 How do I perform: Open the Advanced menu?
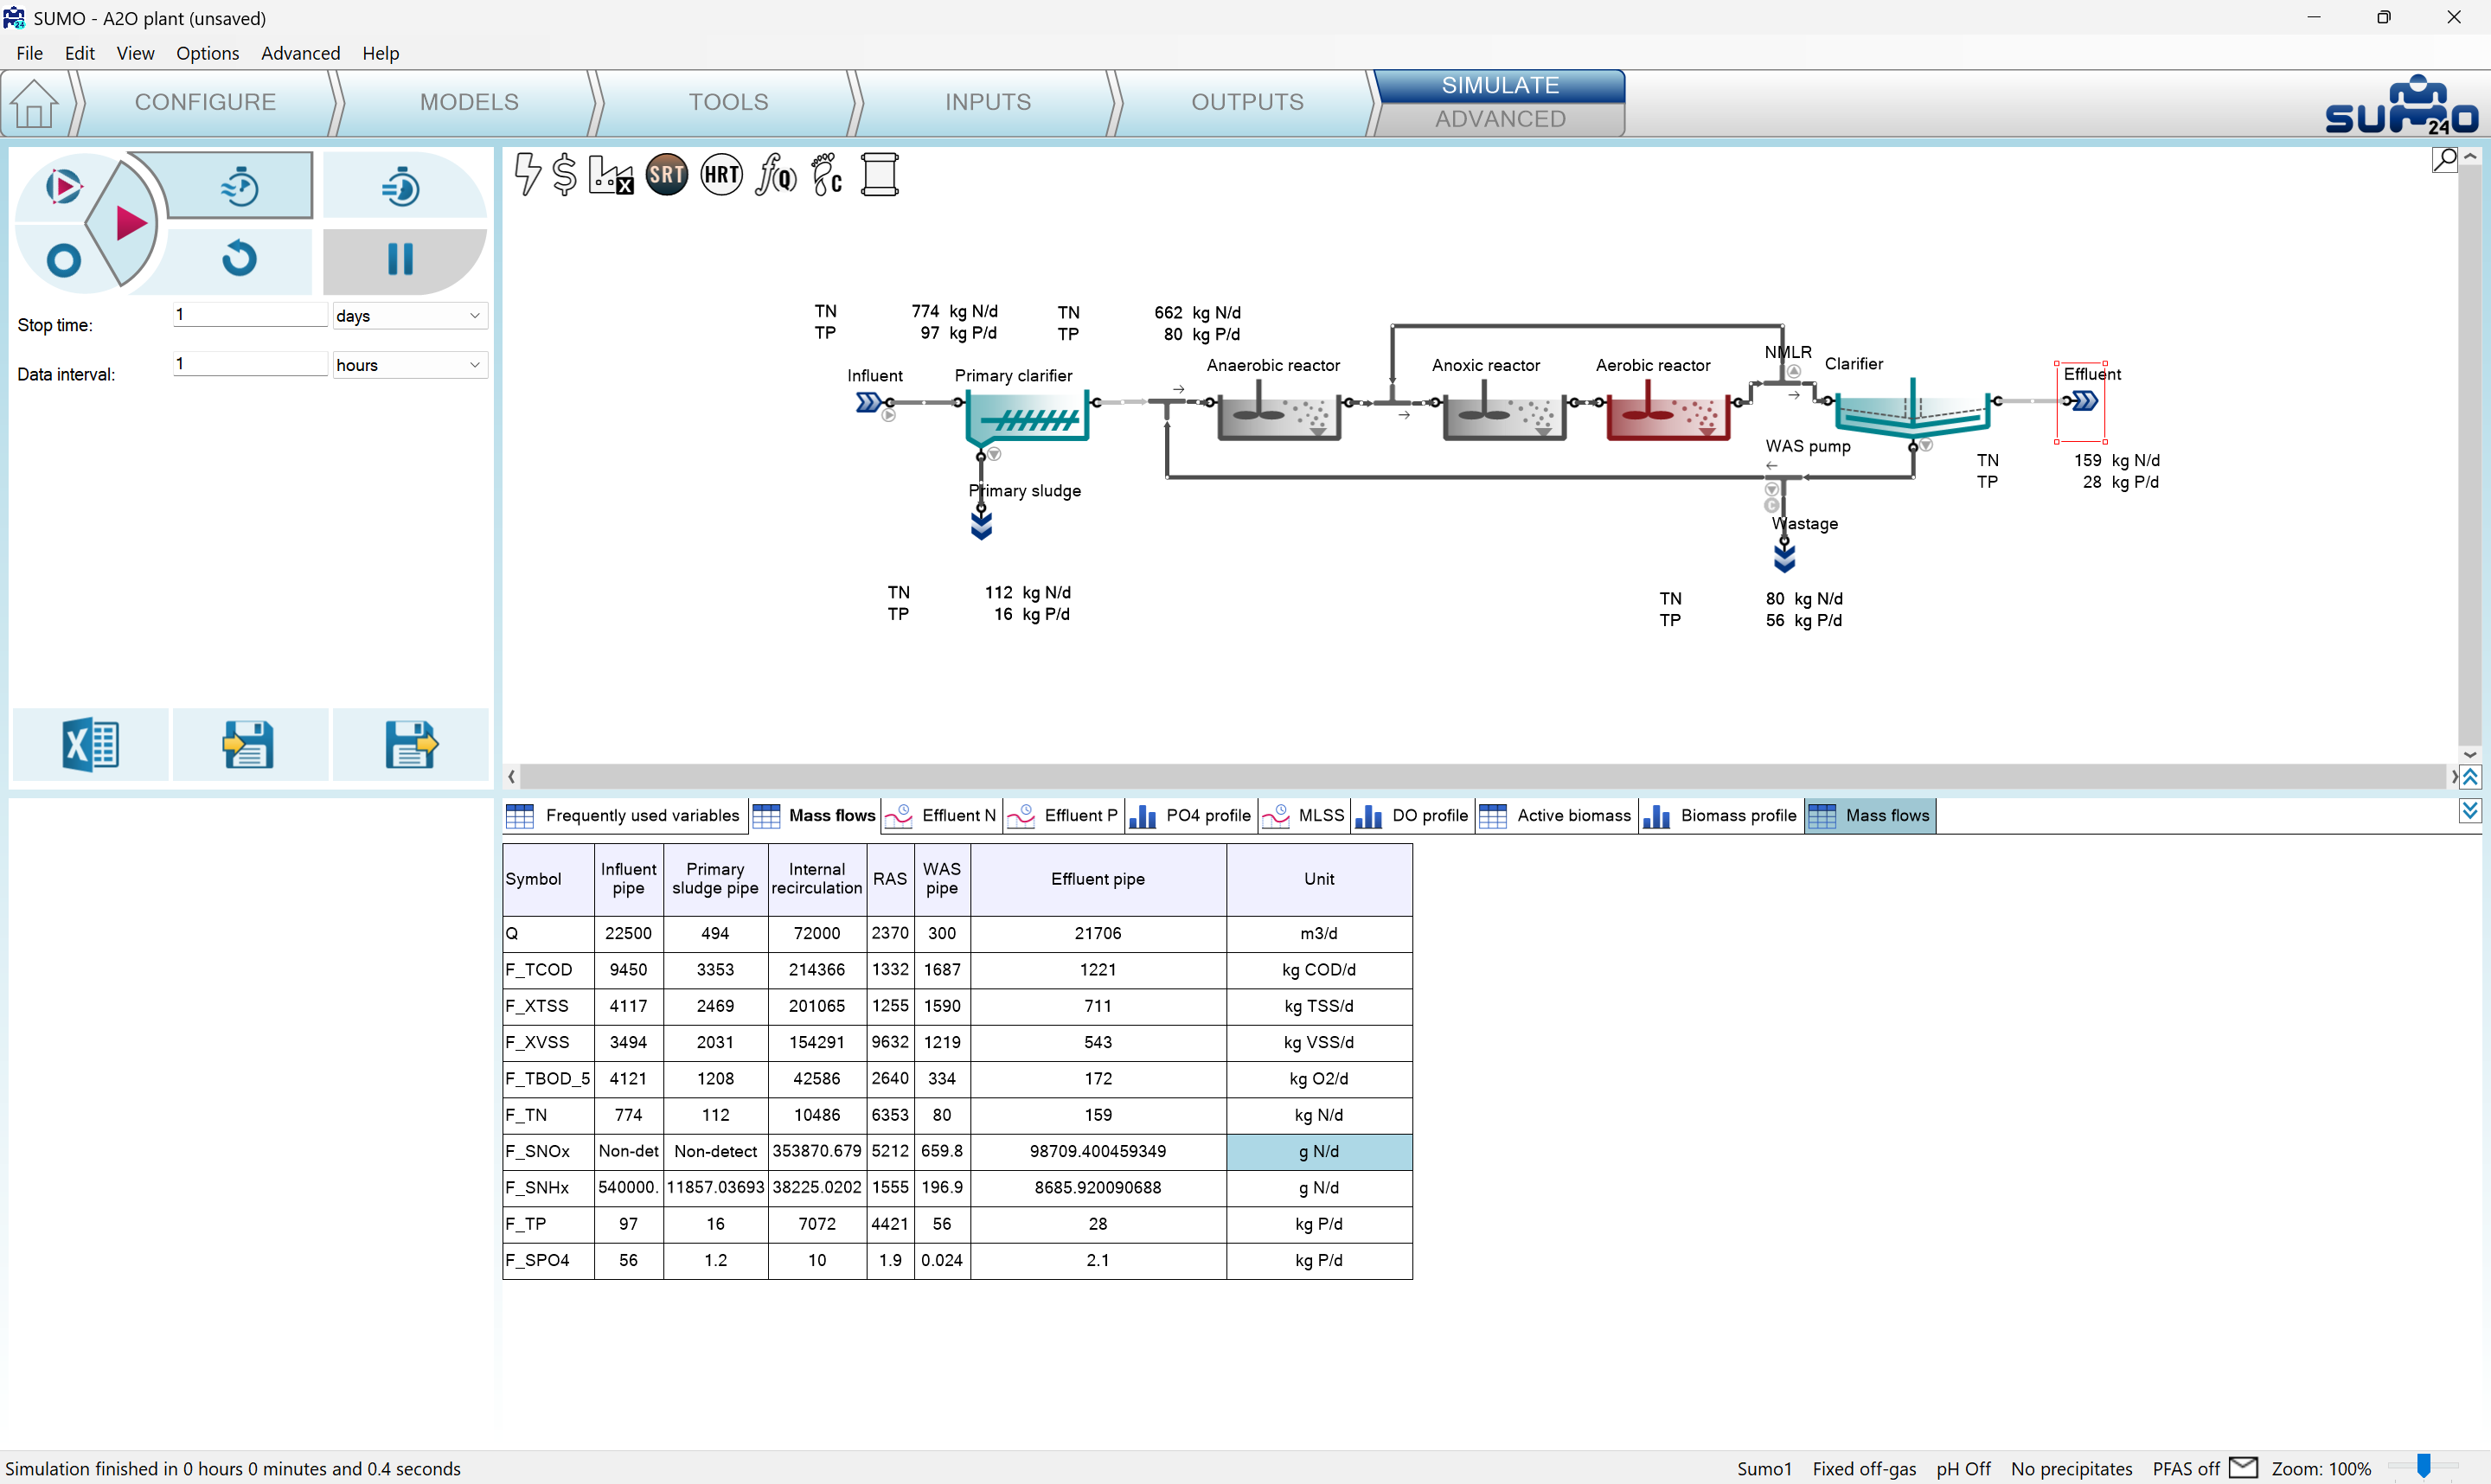click(x=300, y=53)
